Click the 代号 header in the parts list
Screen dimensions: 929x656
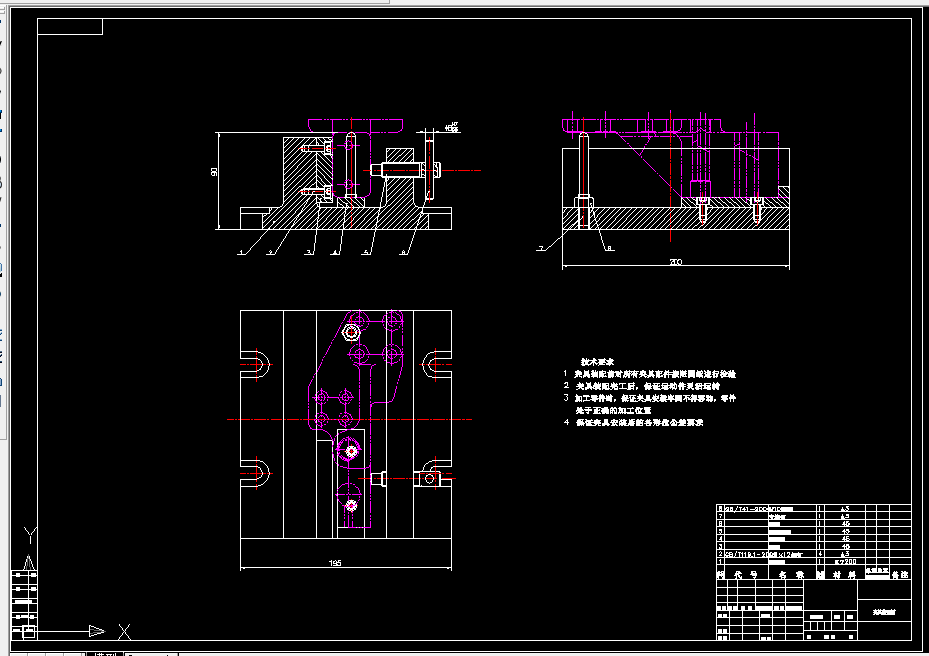coord(746,575)
